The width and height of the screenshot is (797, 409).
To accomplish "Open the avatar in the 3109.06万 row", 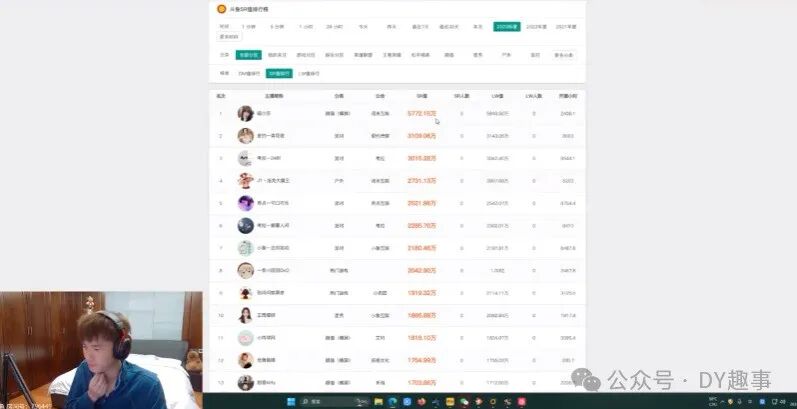I will (x=246, y=136).
